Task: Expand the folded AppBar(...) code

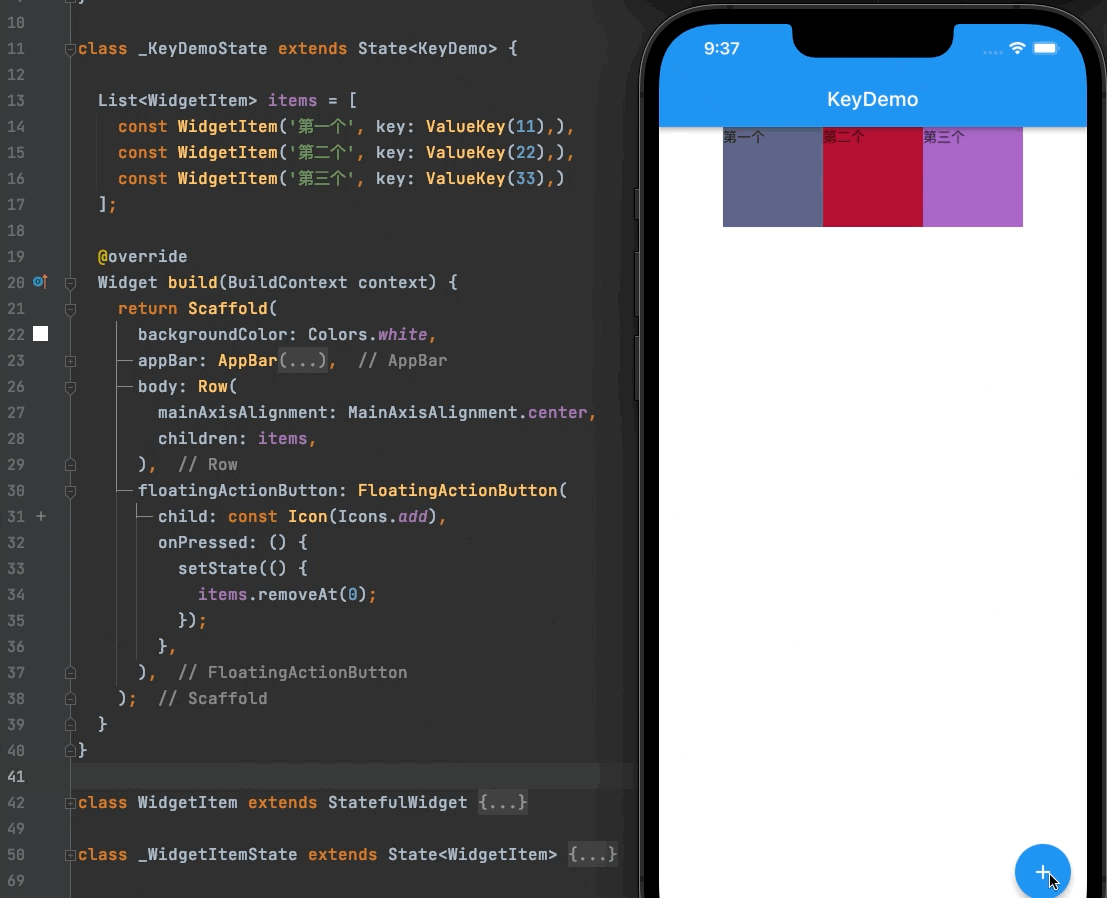Action: coord(302,360)
